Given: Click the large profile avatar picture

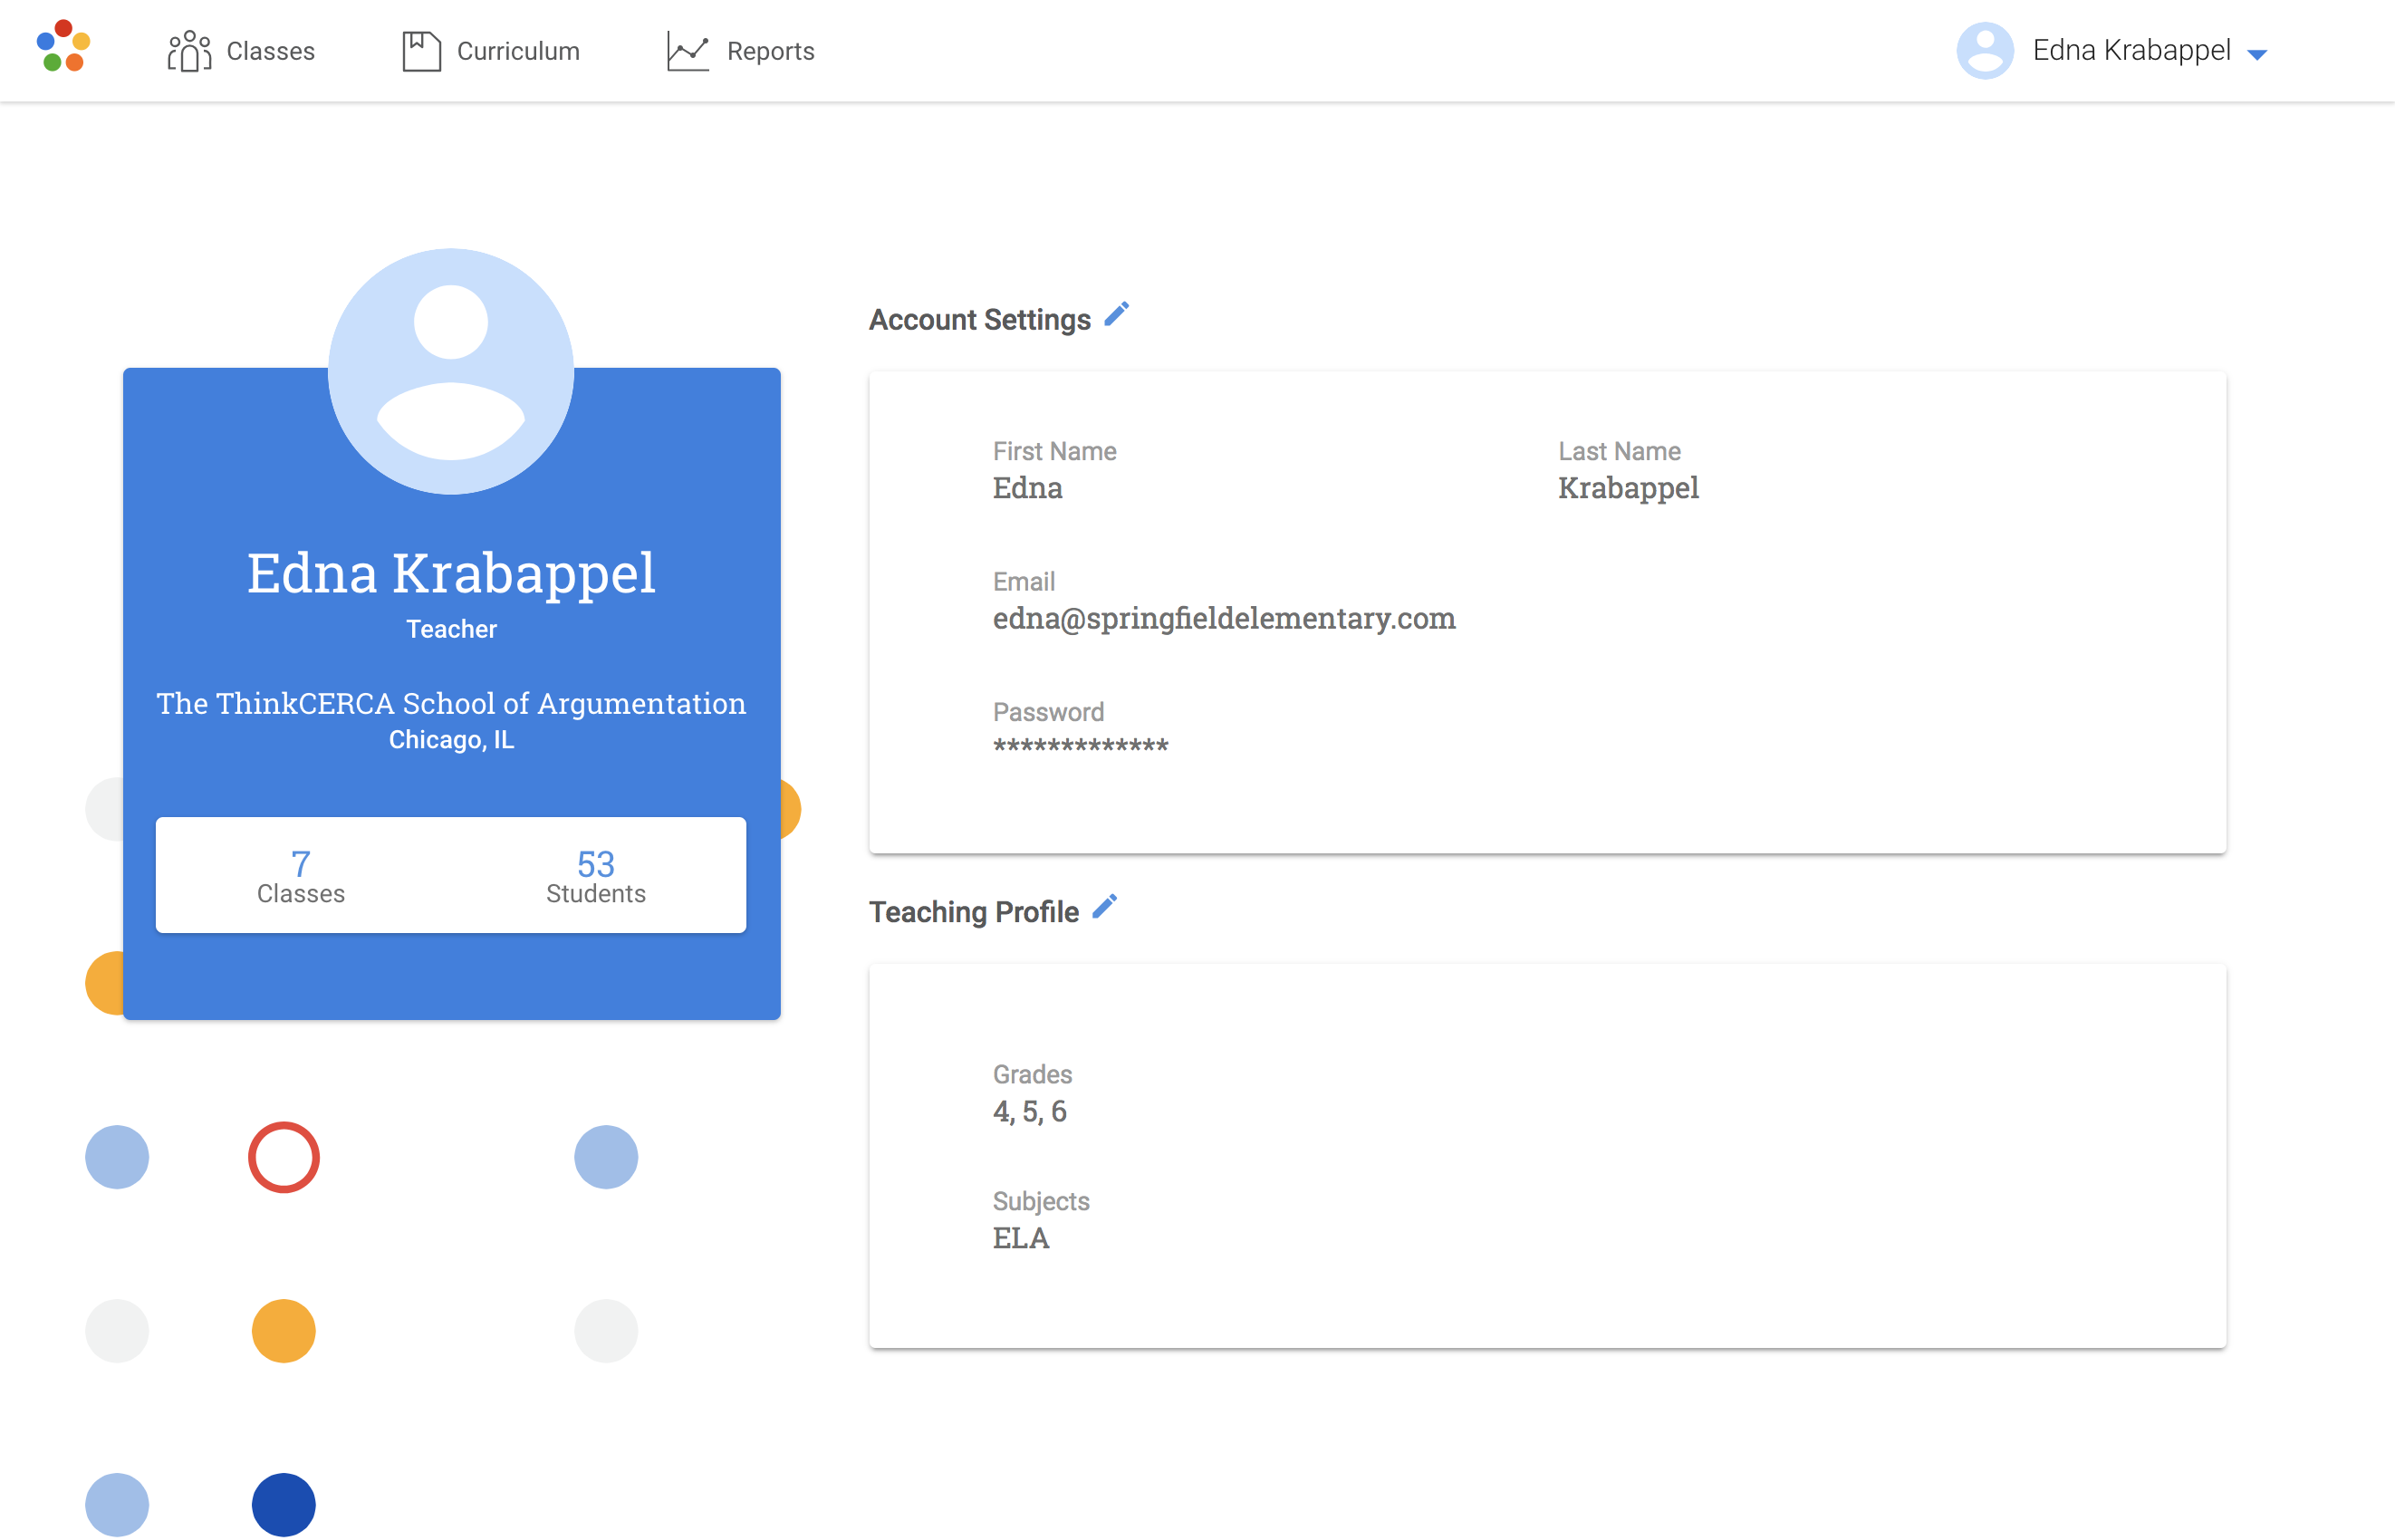Looking at the screenshot, I should [451, 371].
